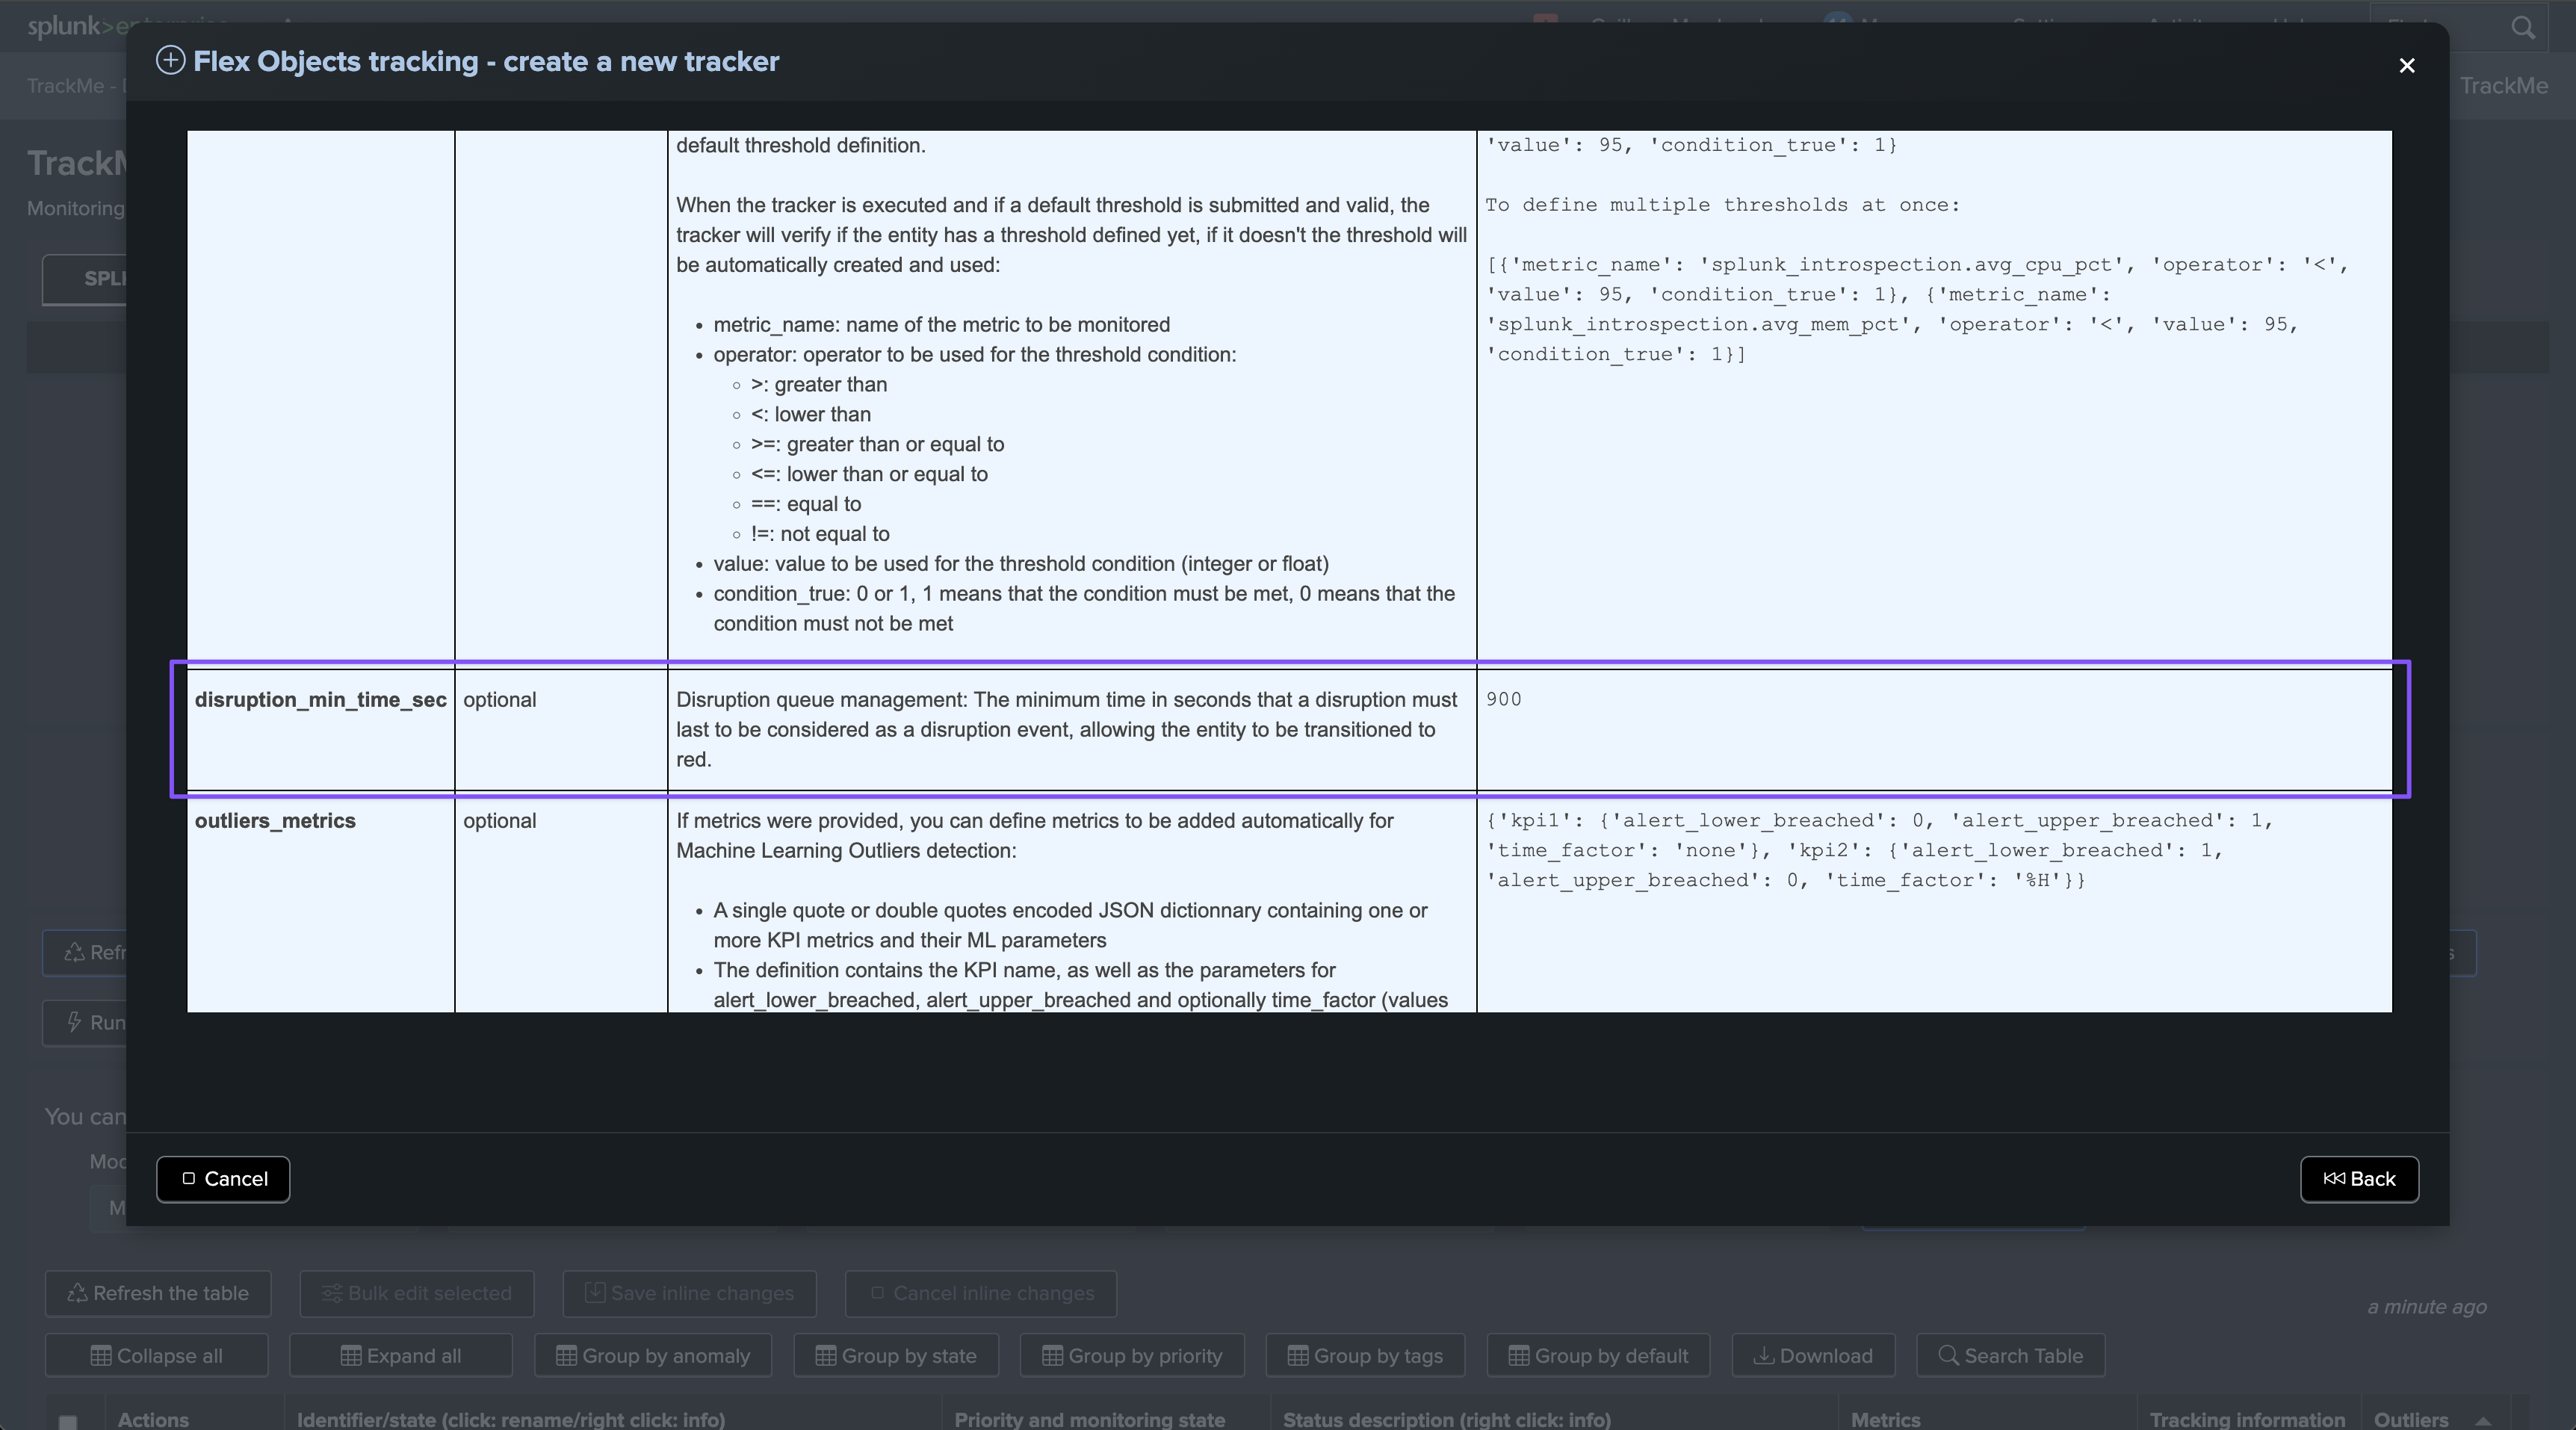Image resolution: width=2576 pixels, height=1430 pixels.
Task: Click Collapse all
Action: [157, 1356]
